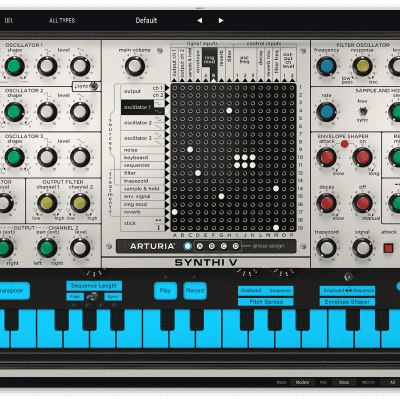Screen dimensions: 400x400
Task: Adjust Channel 2 output level knob
Action: pos(80,248)
